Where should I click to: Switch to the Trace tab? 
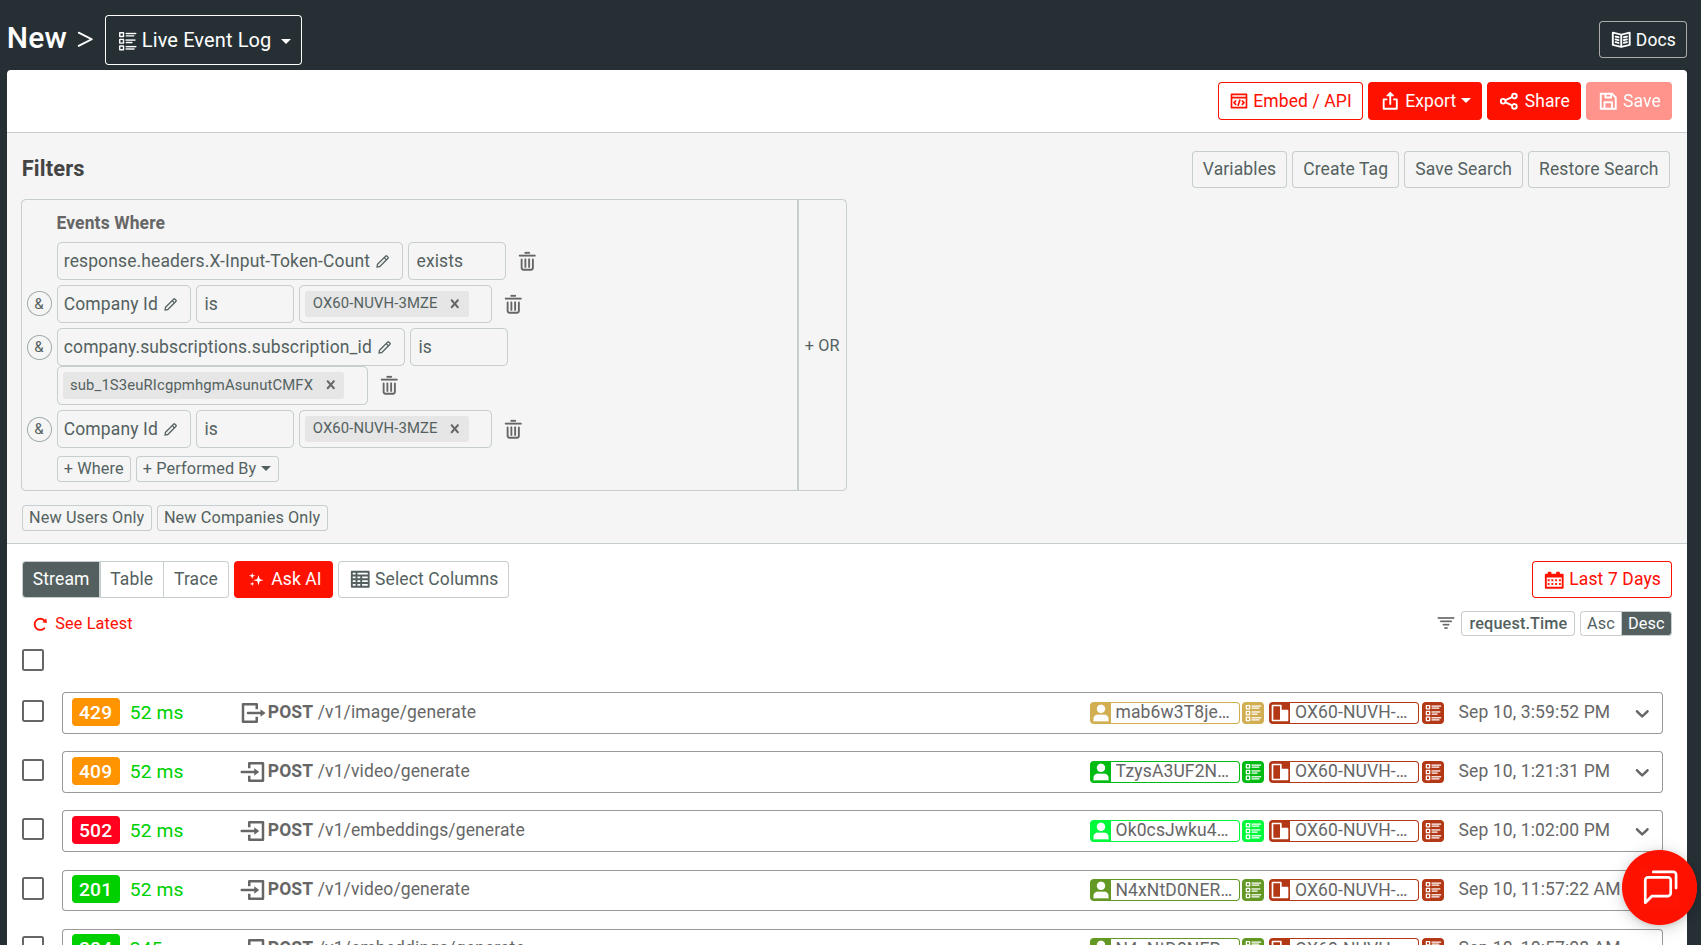pos(195,579)
